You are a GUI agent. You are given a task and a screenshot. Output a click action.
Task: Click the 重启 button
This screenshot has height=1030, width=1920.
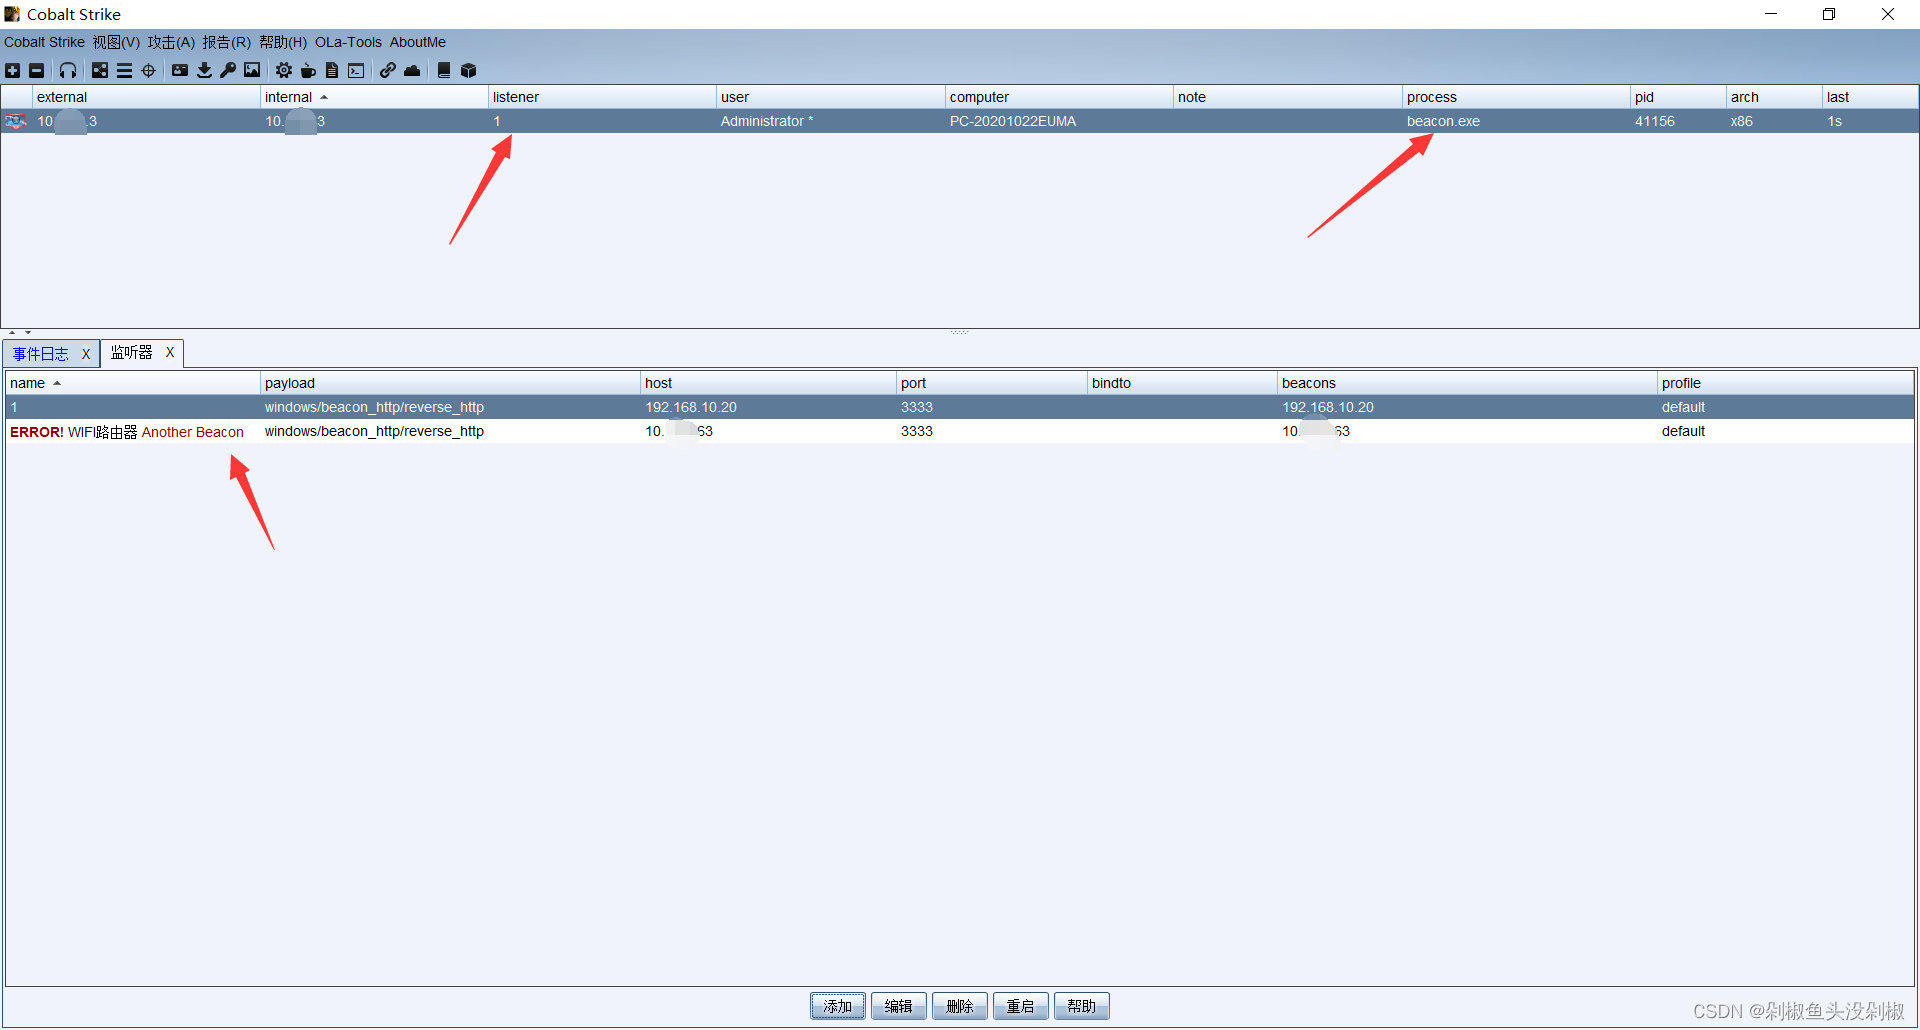pyautogui.click(x=1021, y=1006)
